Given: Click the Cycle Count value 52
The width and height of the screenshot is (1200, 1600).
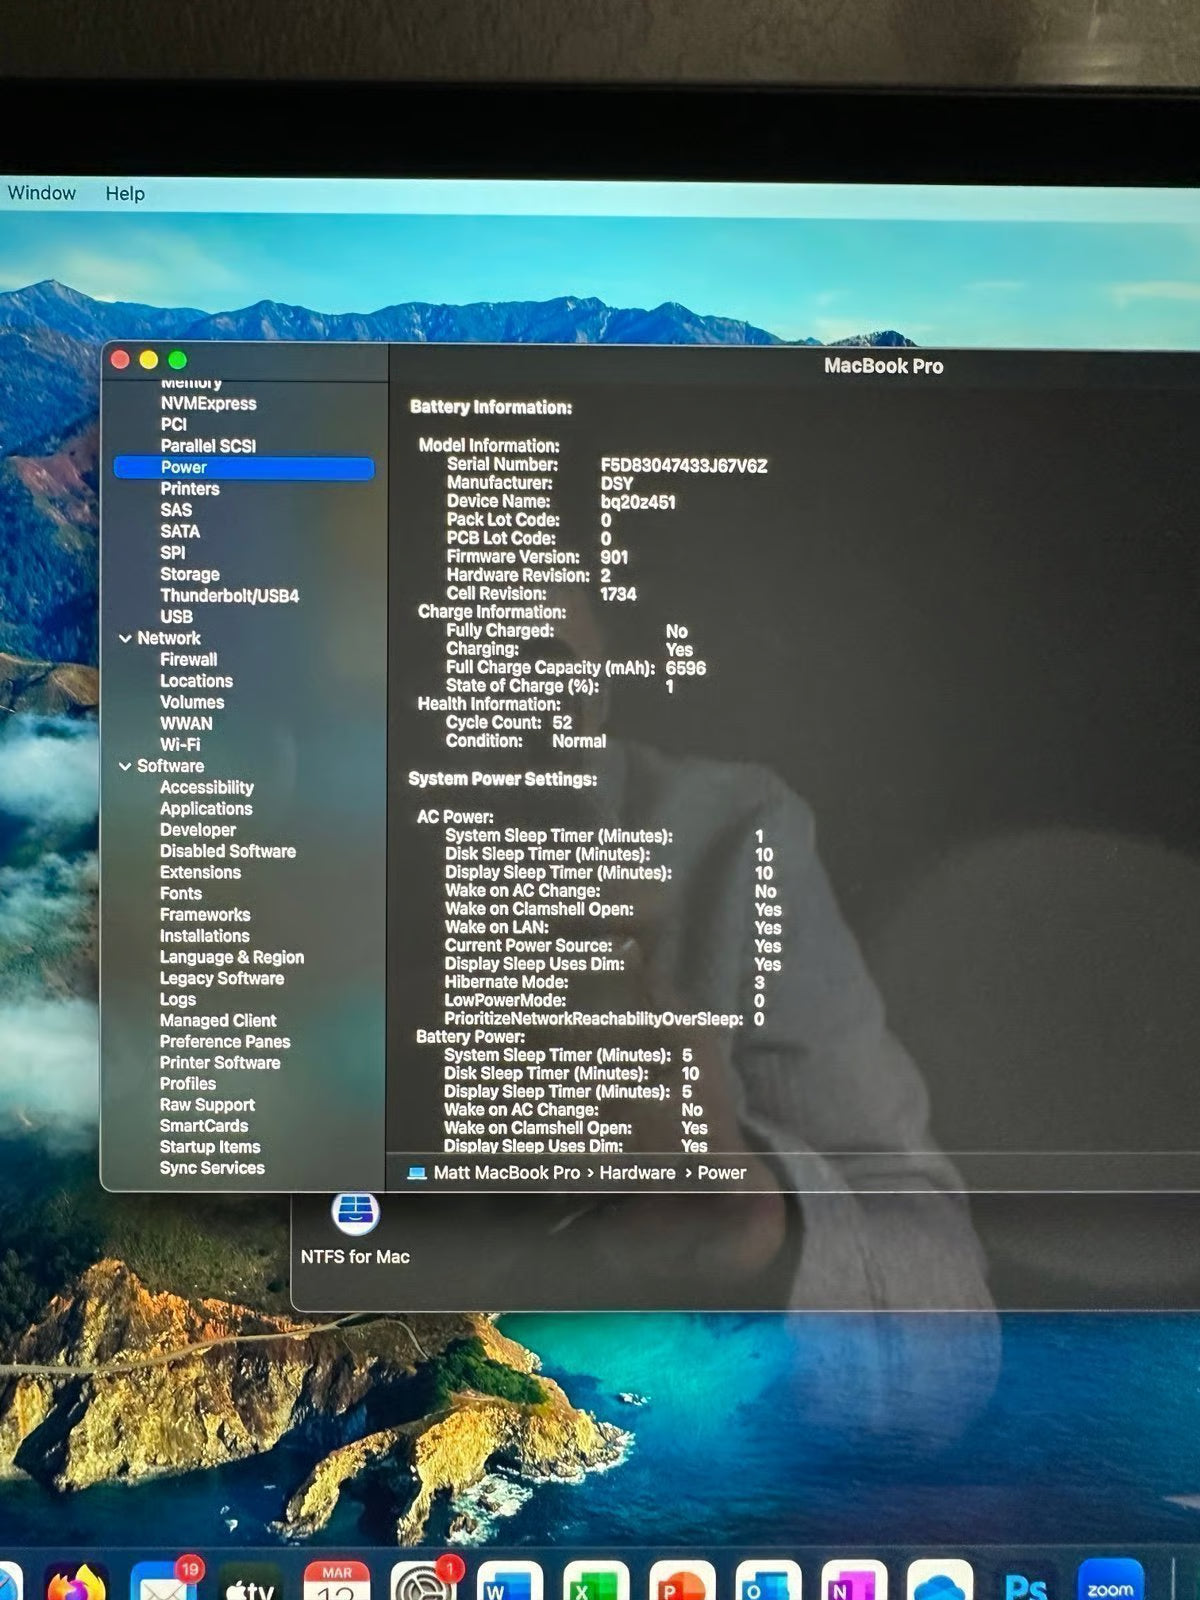Looking at the screenshot, I should pyautogui.click(x=562, y=723).
